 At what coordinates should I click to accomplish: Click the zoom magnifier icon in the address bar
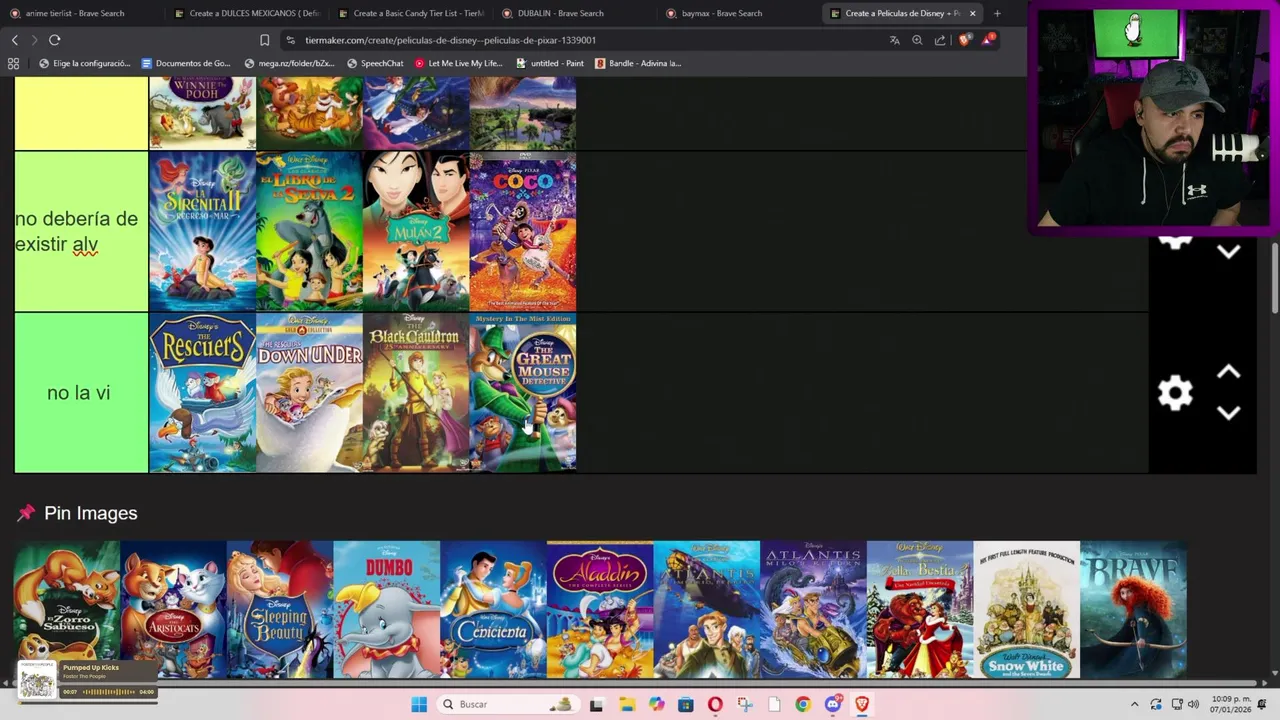(x=917, y=40)
